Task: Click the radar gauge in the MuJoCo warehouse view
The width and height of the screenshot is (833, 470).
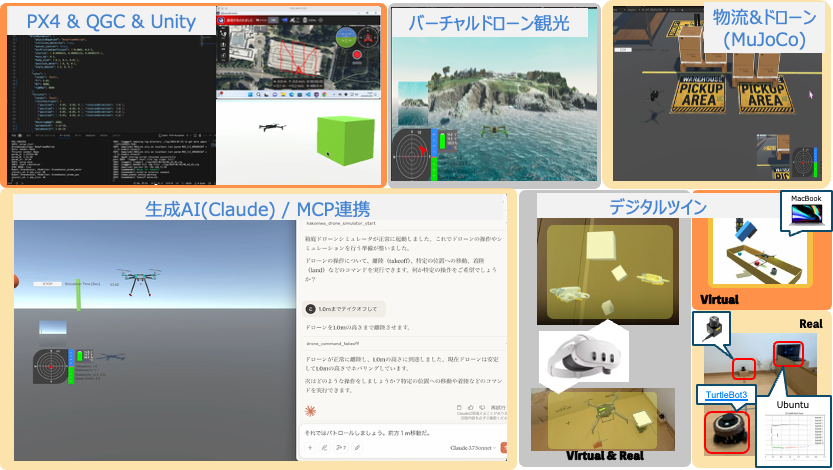Action: pyautogui.click(x=803, y=163)
